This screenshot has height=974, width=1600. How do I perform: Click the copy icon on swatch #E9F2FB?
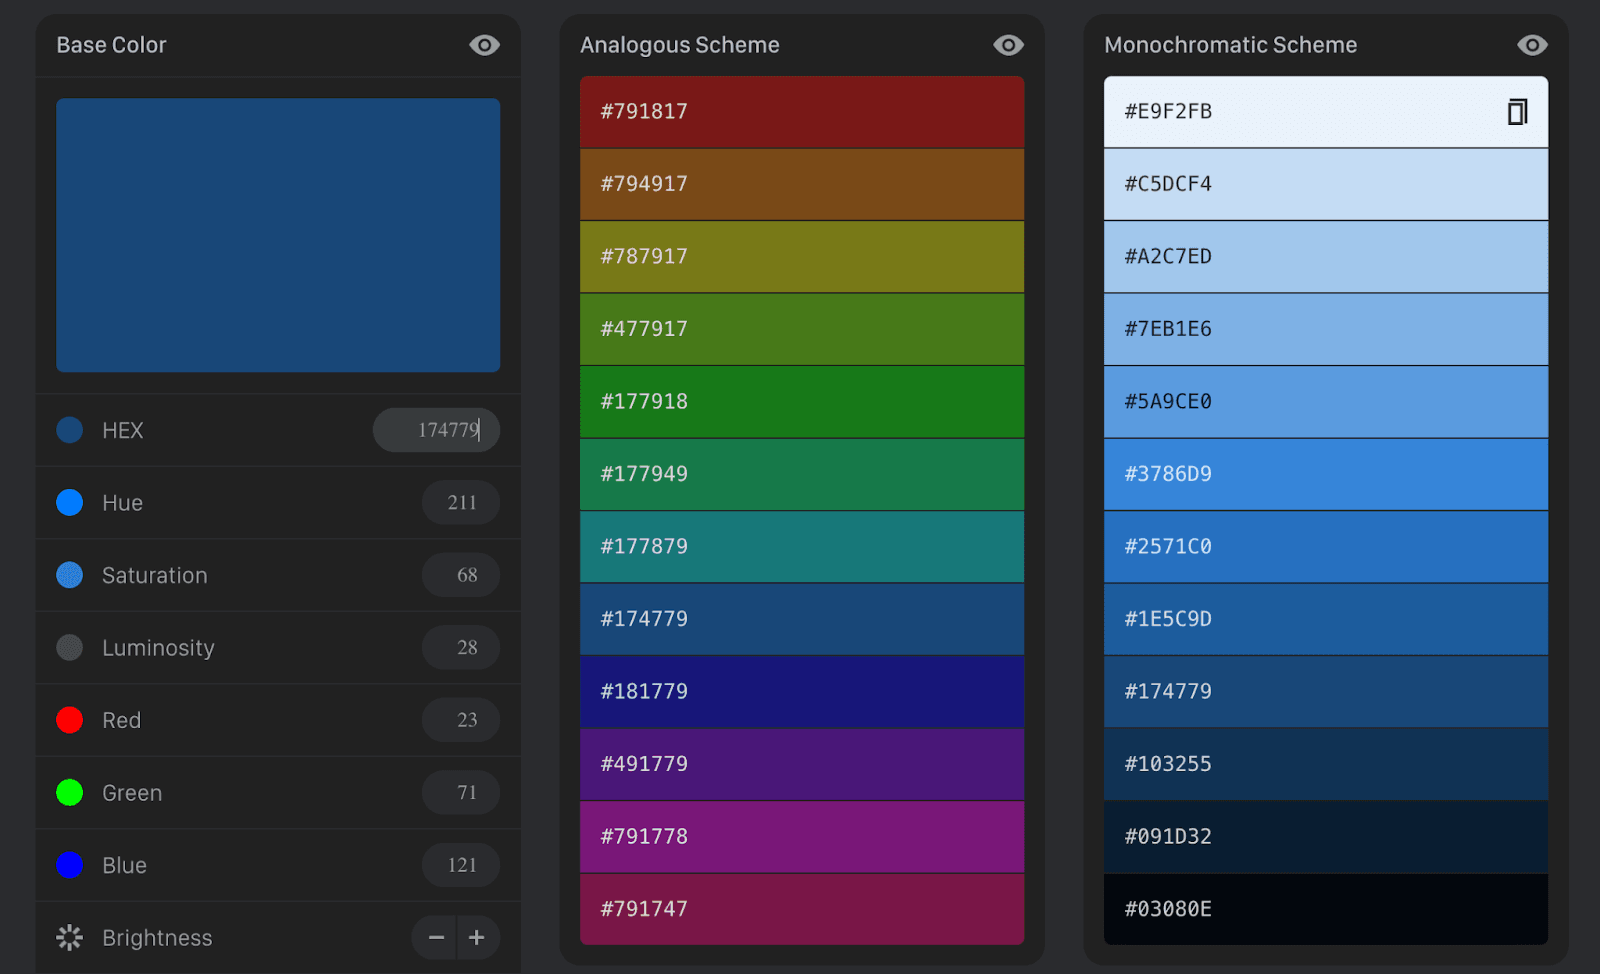tap(1518, 112)
